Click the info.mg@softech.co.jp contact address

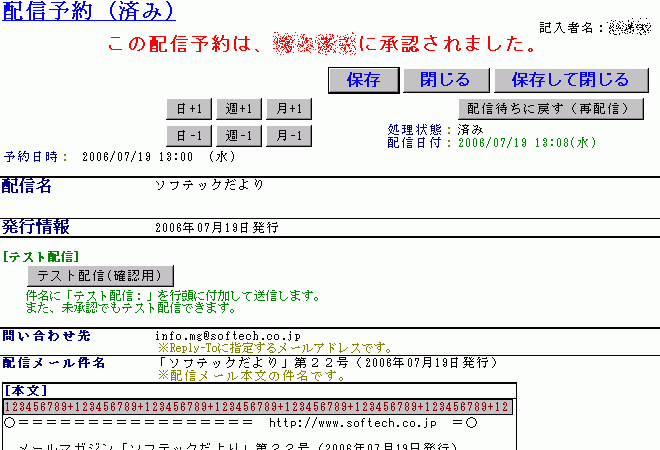[228, 336]
